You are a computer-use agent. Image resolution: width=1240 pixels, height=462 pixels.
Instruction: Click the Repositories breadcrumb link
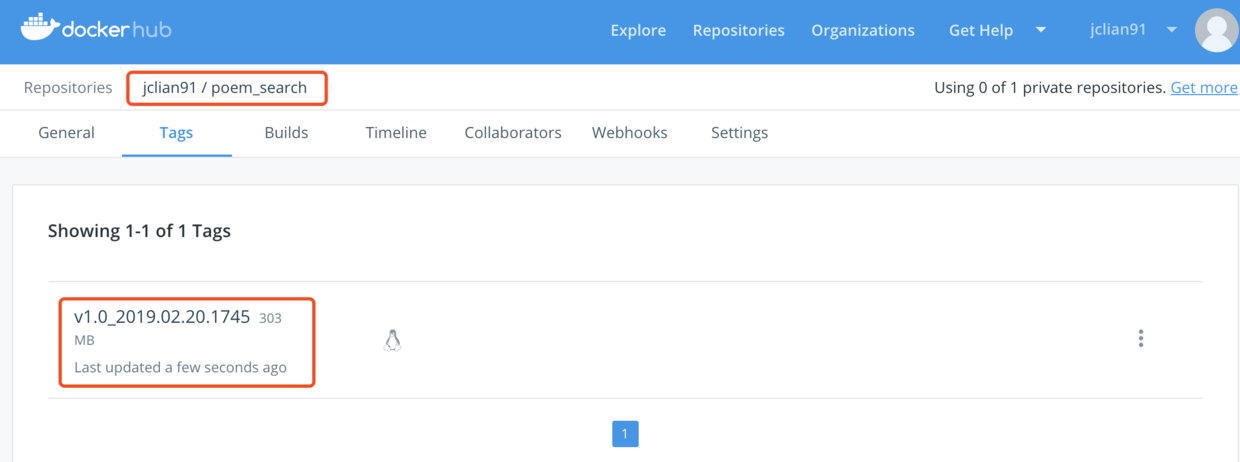68,87
